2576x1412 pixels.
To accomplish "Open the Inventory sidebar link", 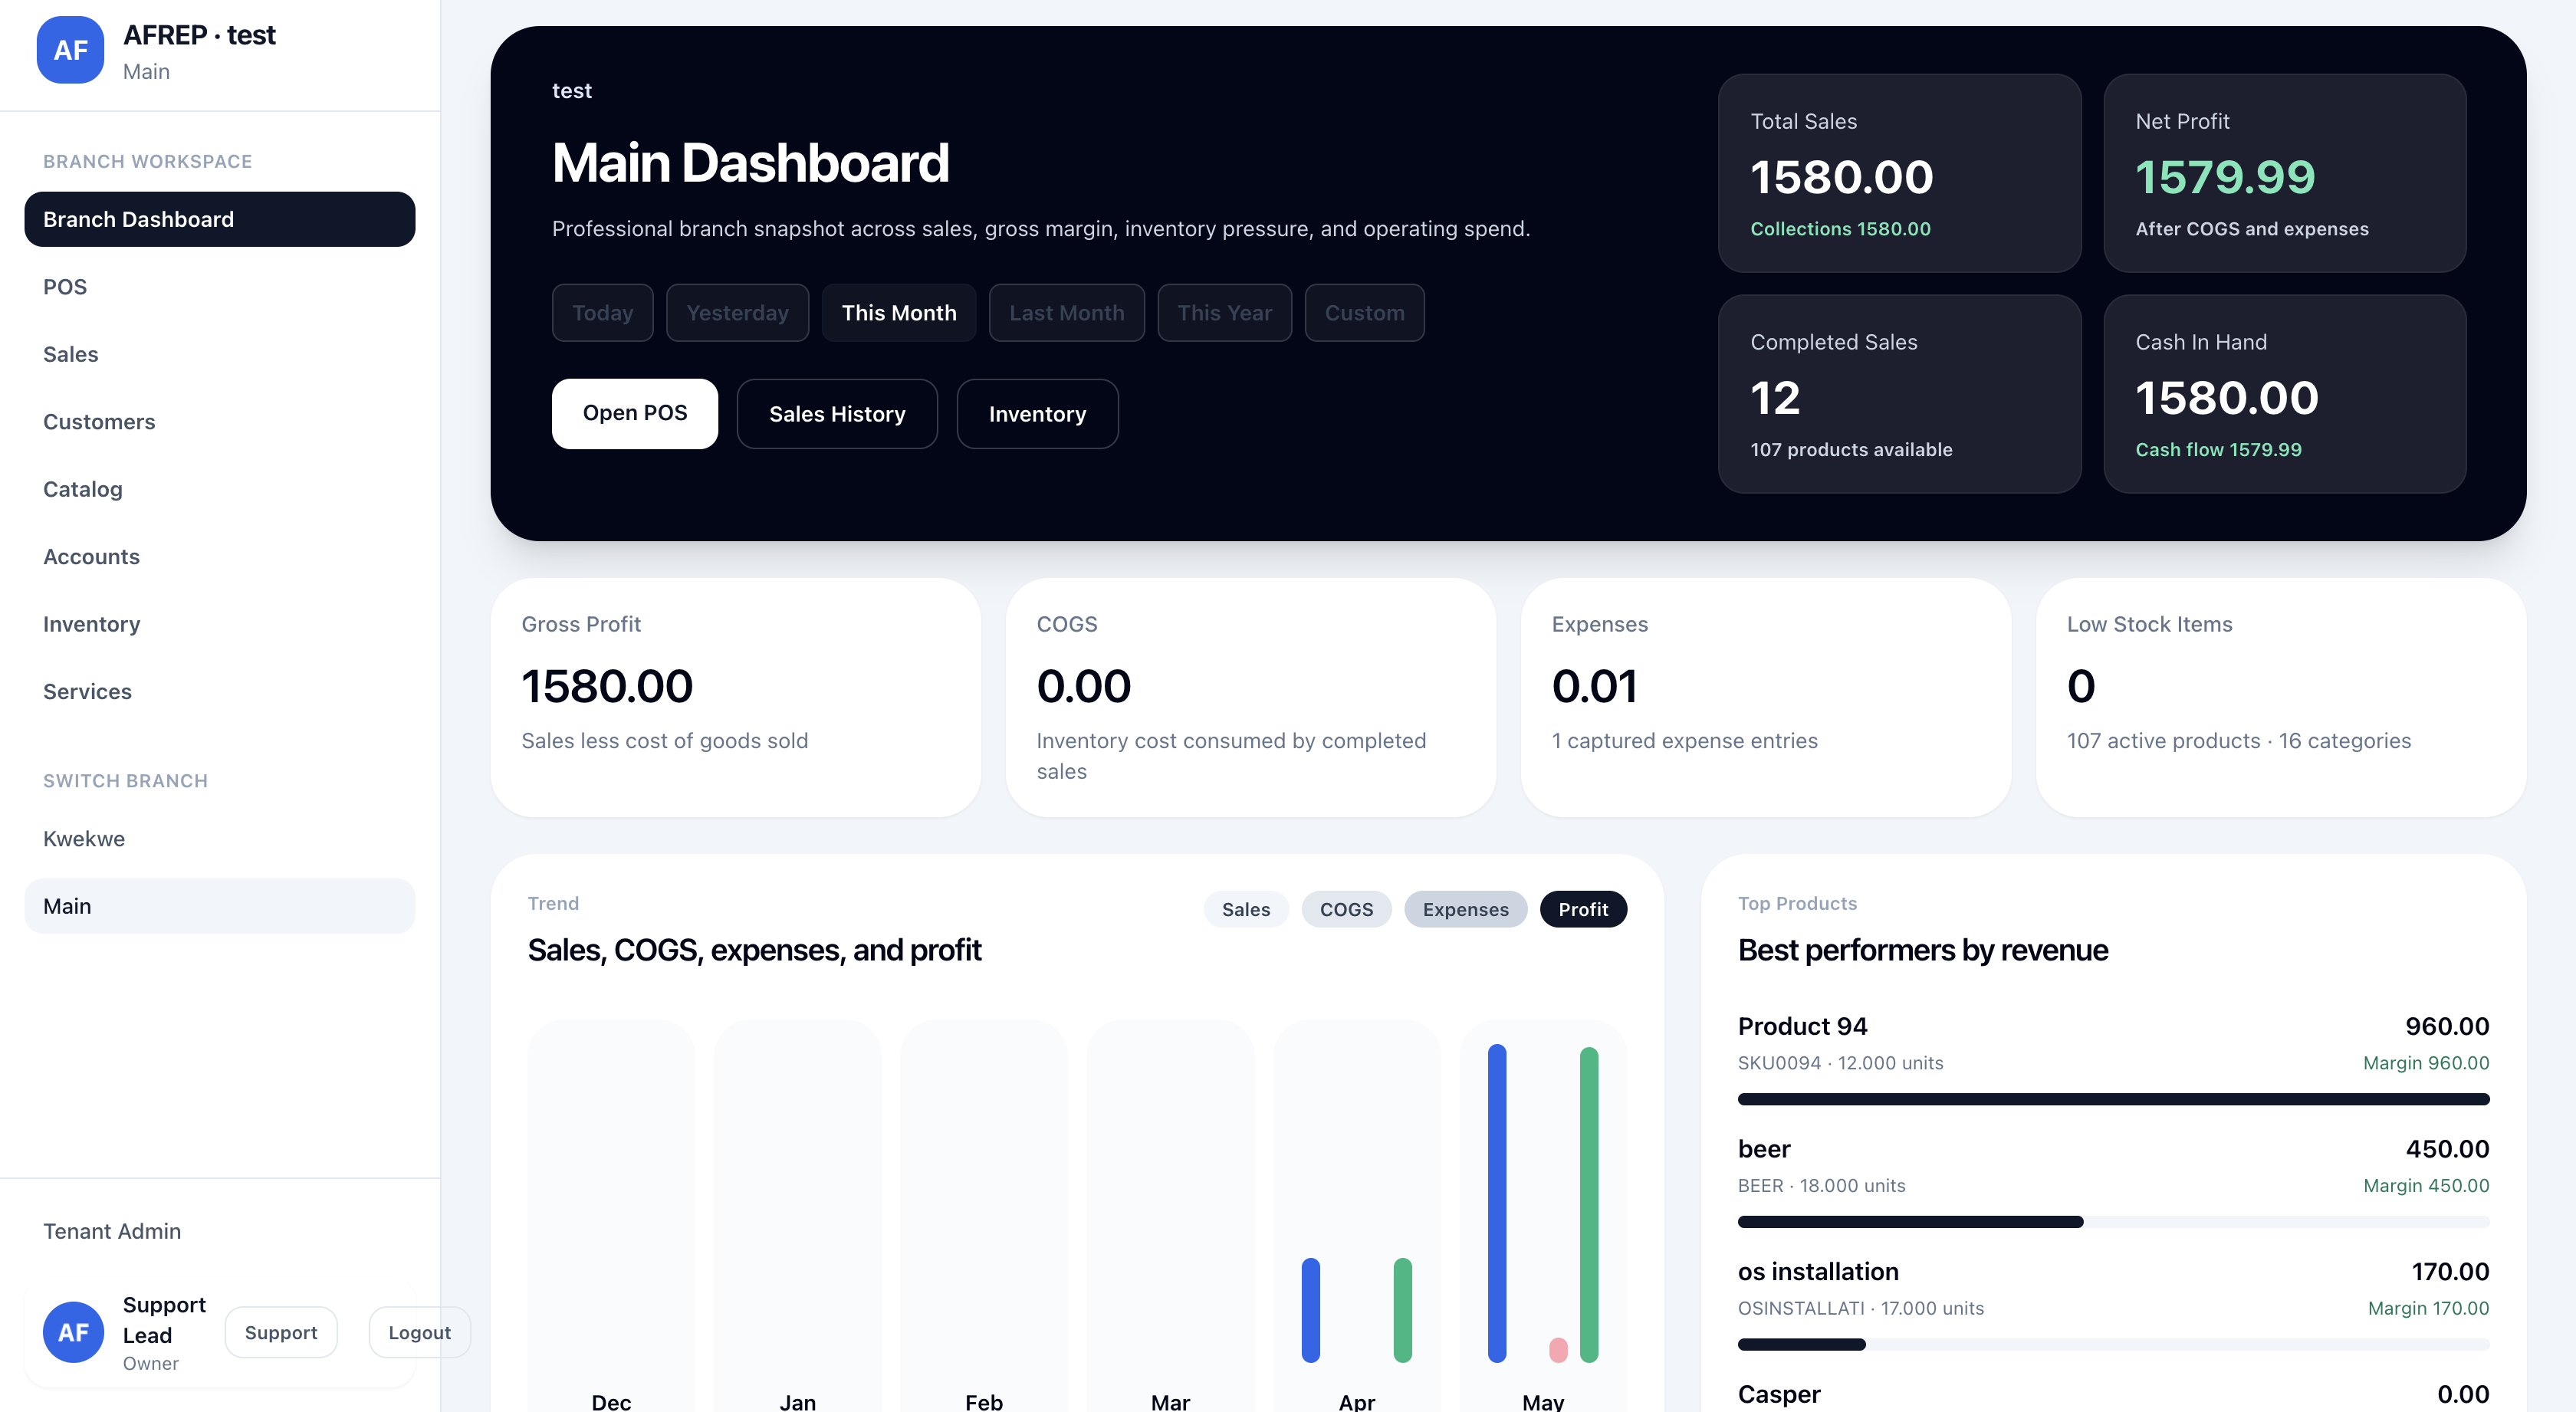I will (219, 624).
